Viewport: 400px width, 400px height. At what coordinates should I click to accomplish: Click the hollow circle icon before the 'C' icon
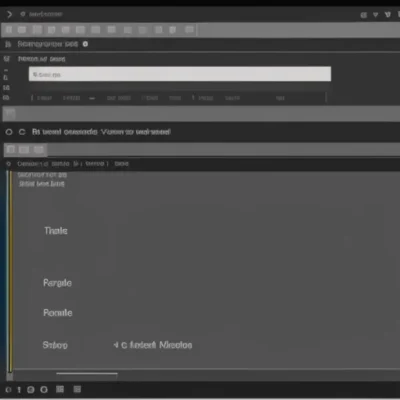point(9,132)
